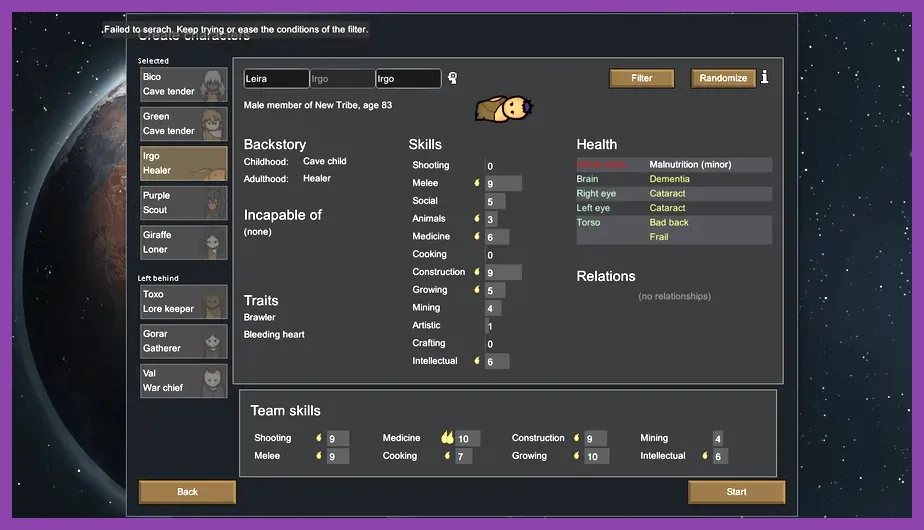Click the Animals passion flame icon

[477, 218]
